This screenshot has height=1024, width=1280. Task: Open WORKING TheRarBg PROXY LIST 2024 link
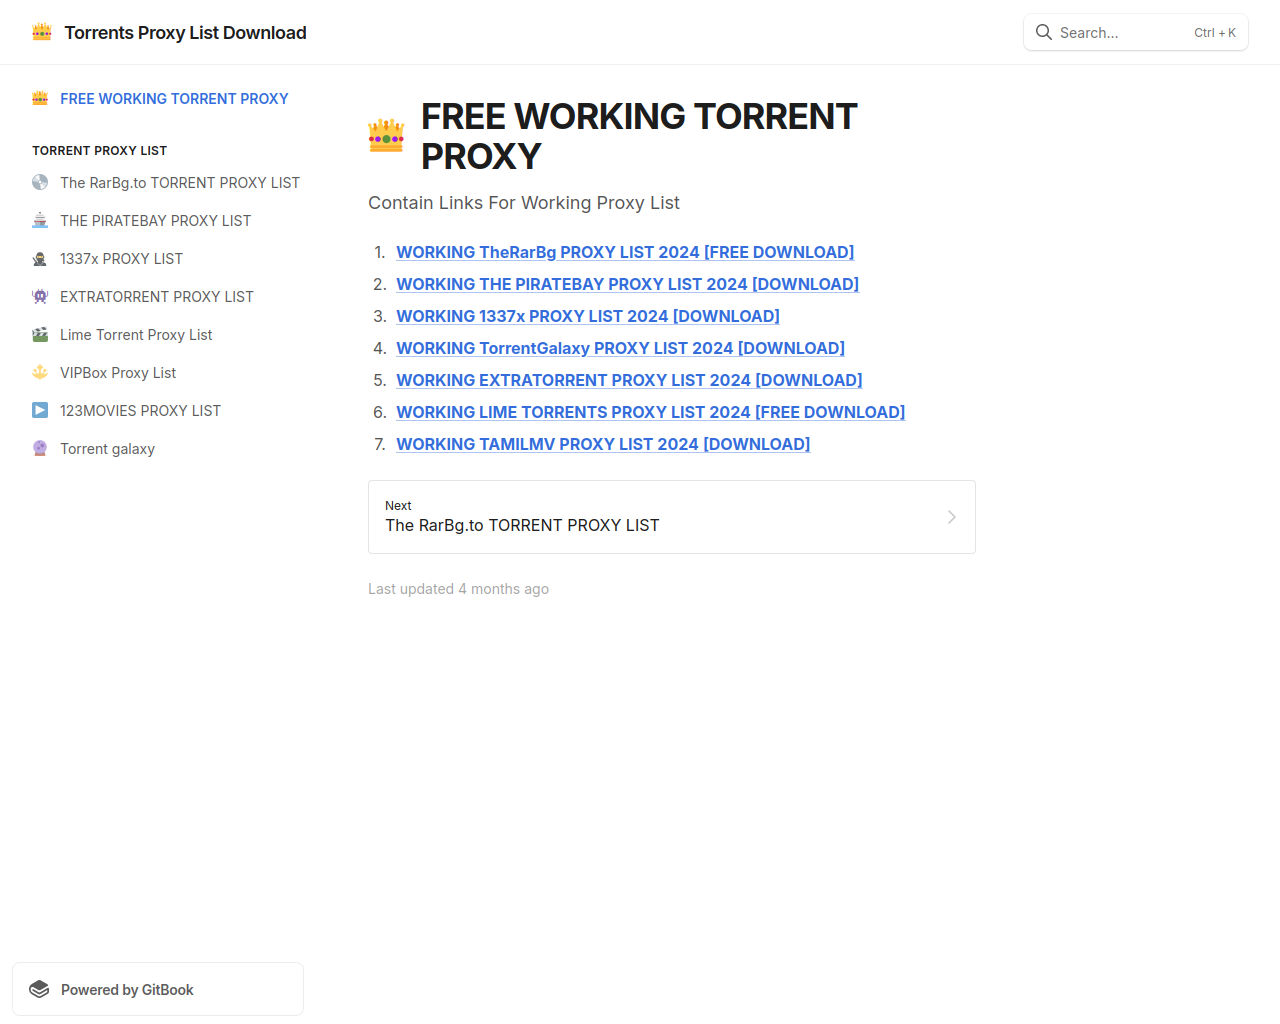[x=625, y=252]
